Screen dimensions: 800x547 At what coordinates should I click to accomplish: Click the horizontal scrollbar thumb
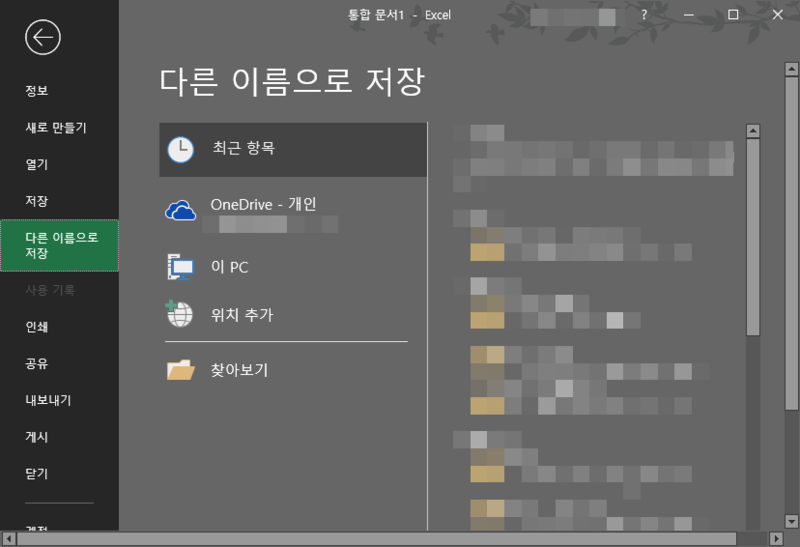377,538
